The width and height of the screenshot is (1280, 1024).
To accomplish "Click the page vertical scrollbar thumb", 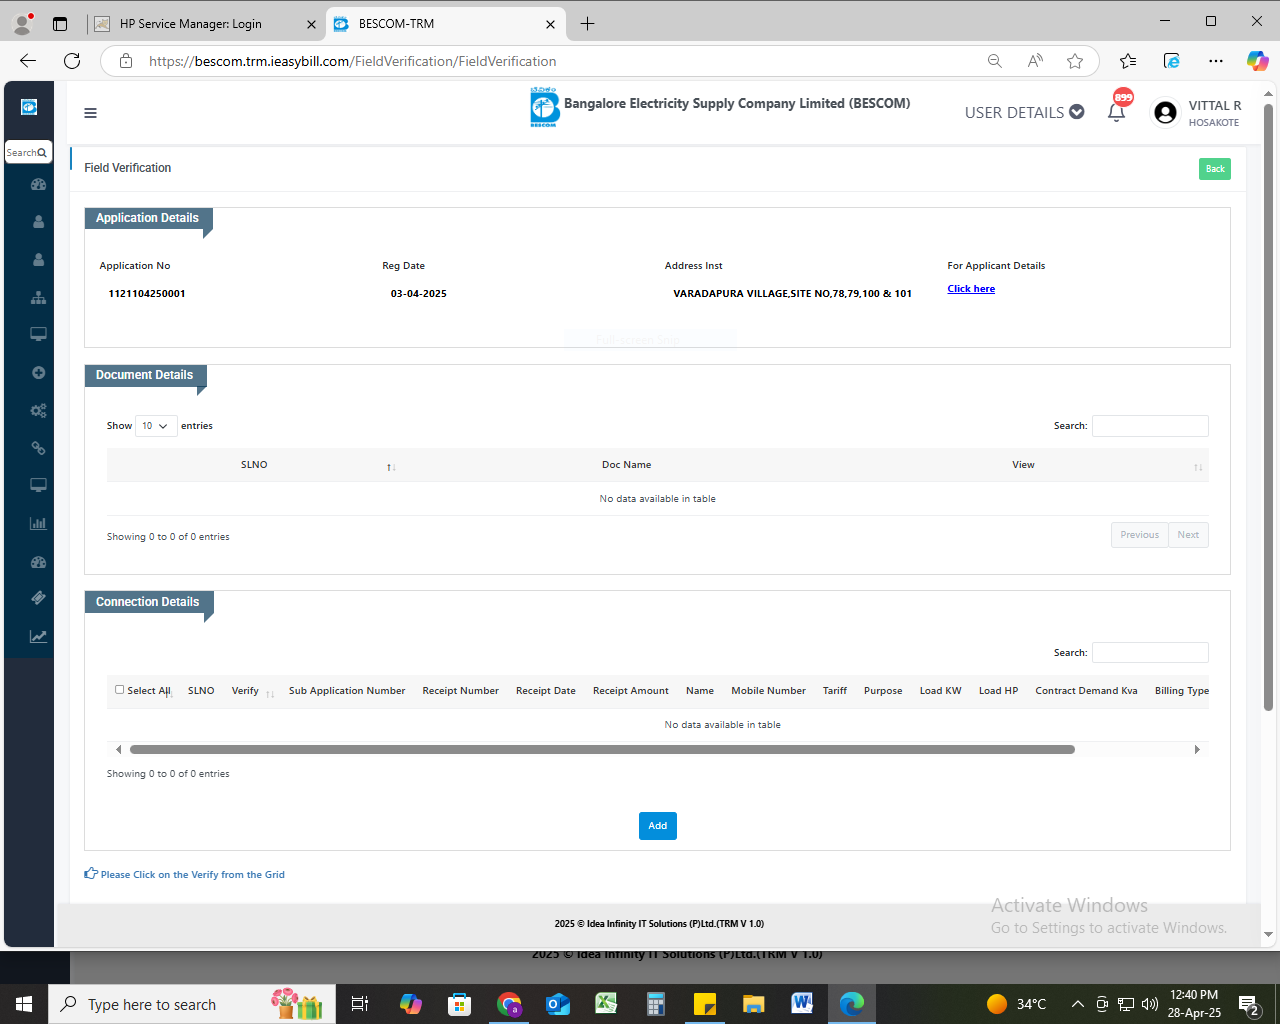I will (1268, 408).
